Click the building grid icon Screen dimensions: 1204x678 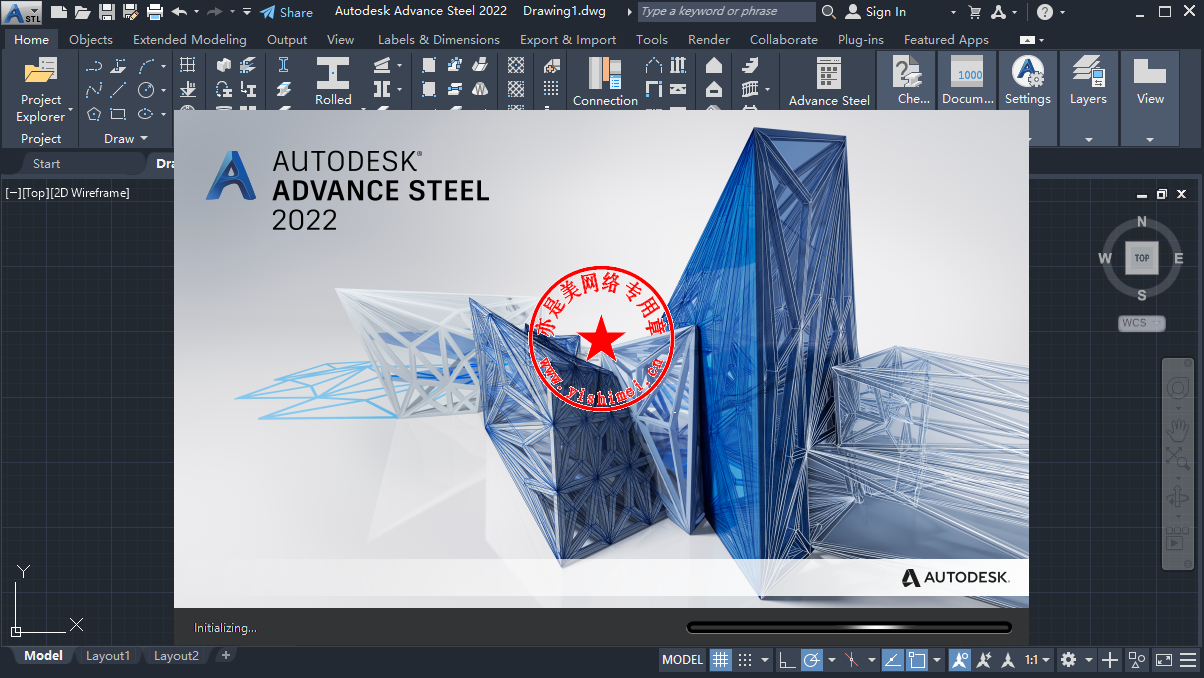click(x=187, y=65)
